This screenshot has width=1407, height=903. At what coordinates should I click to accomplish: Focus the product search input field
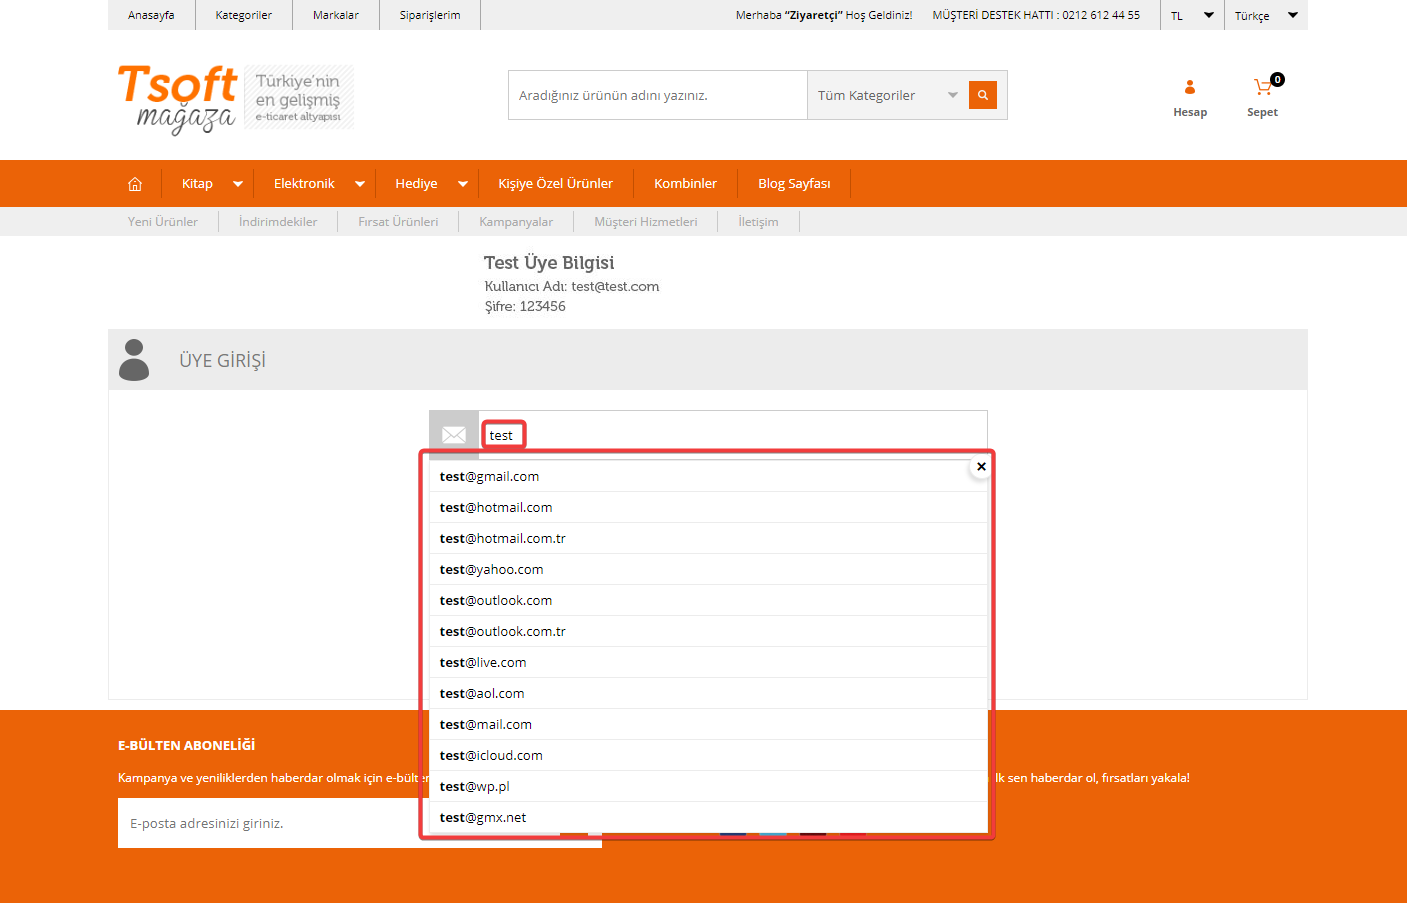[x=658, y=95]
